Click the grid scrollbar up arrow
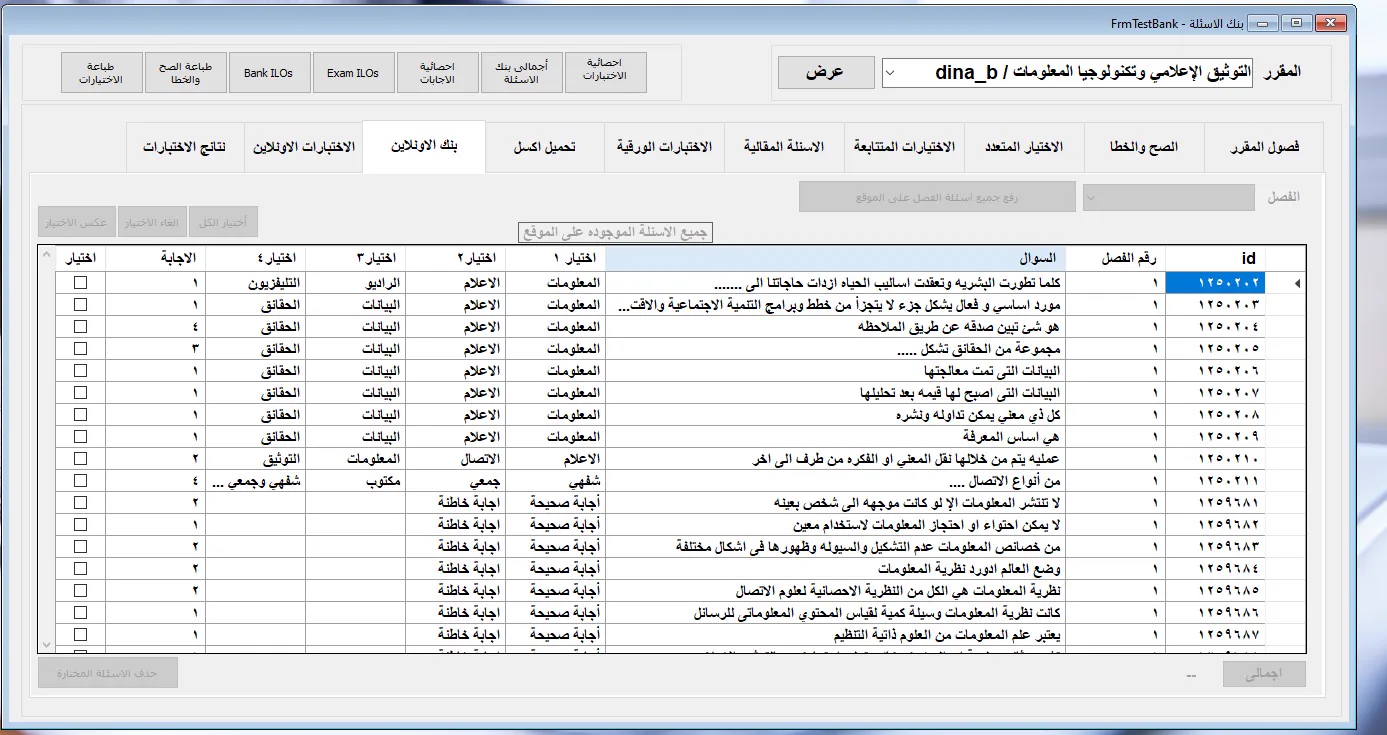This screenshot has width=1387, height=735. (46, 257)
